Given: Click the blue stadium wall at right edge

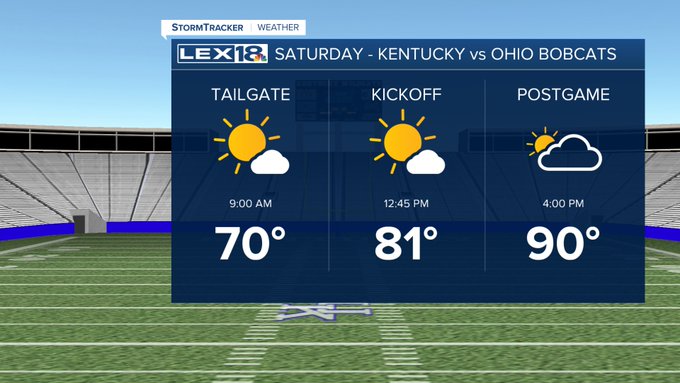Looking at the screenshot, I should [662, 233].
